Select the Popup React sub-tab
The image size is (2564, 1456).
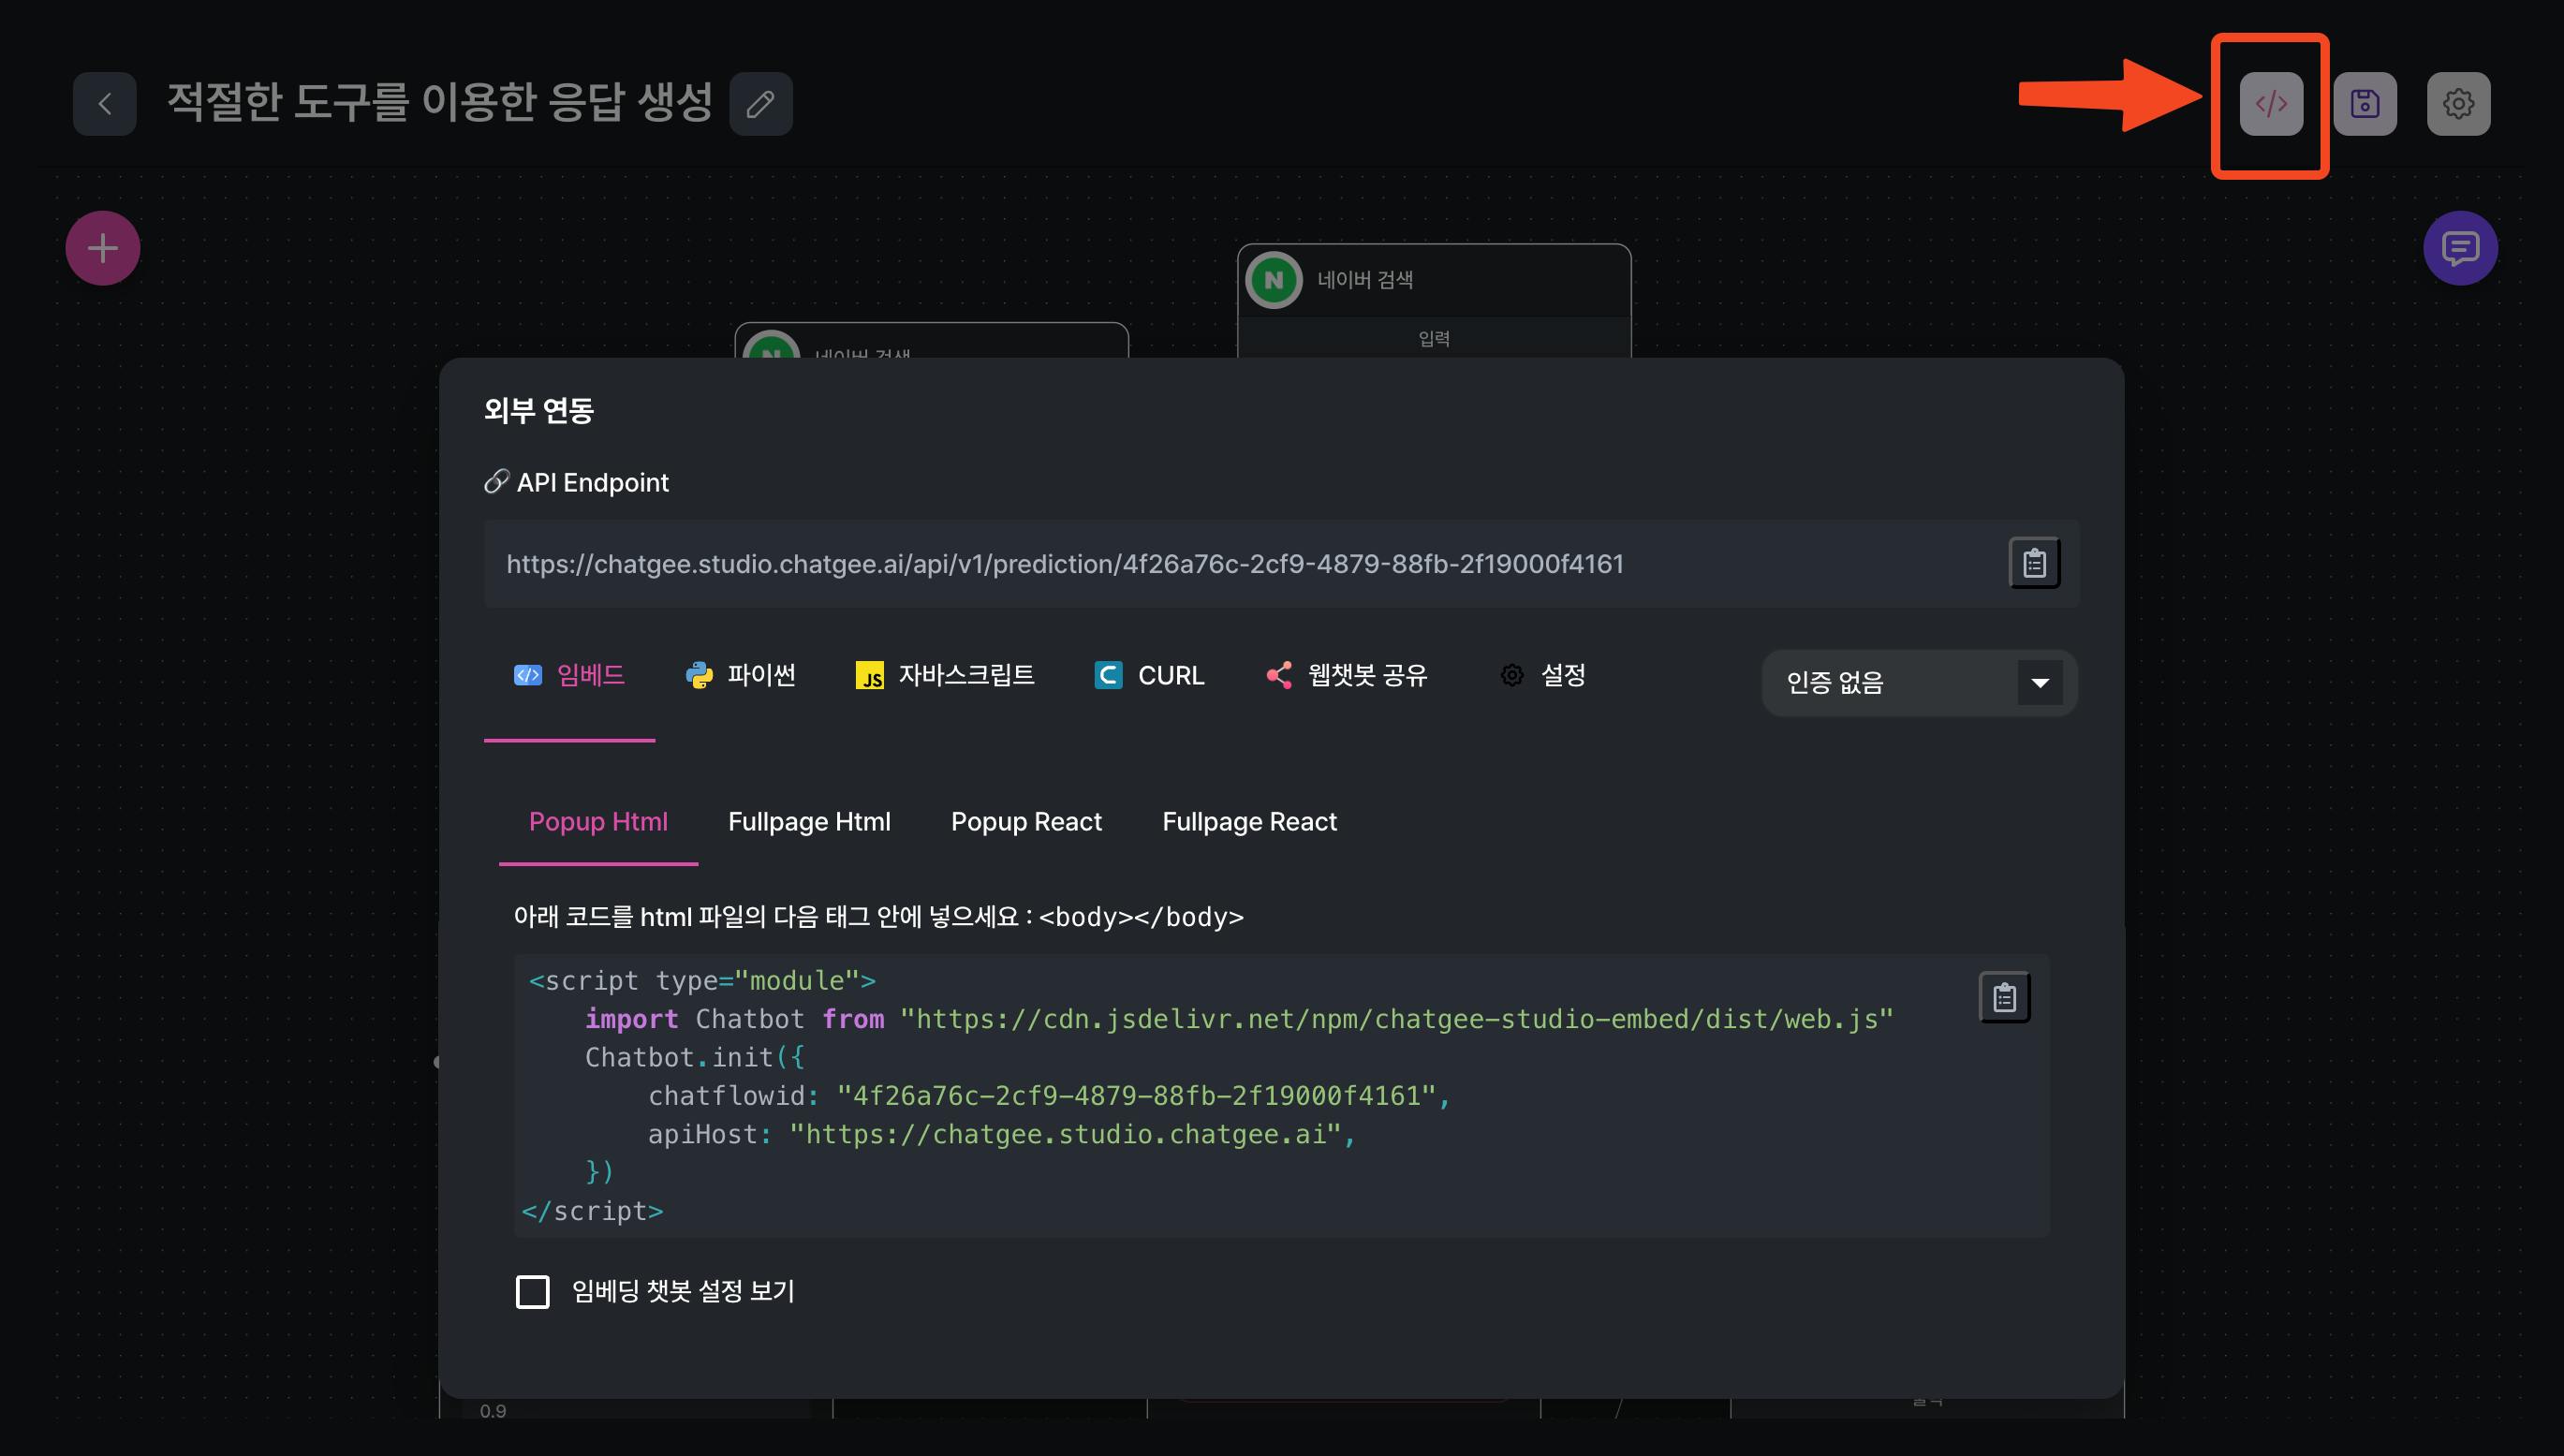(x=1026, y=822)
